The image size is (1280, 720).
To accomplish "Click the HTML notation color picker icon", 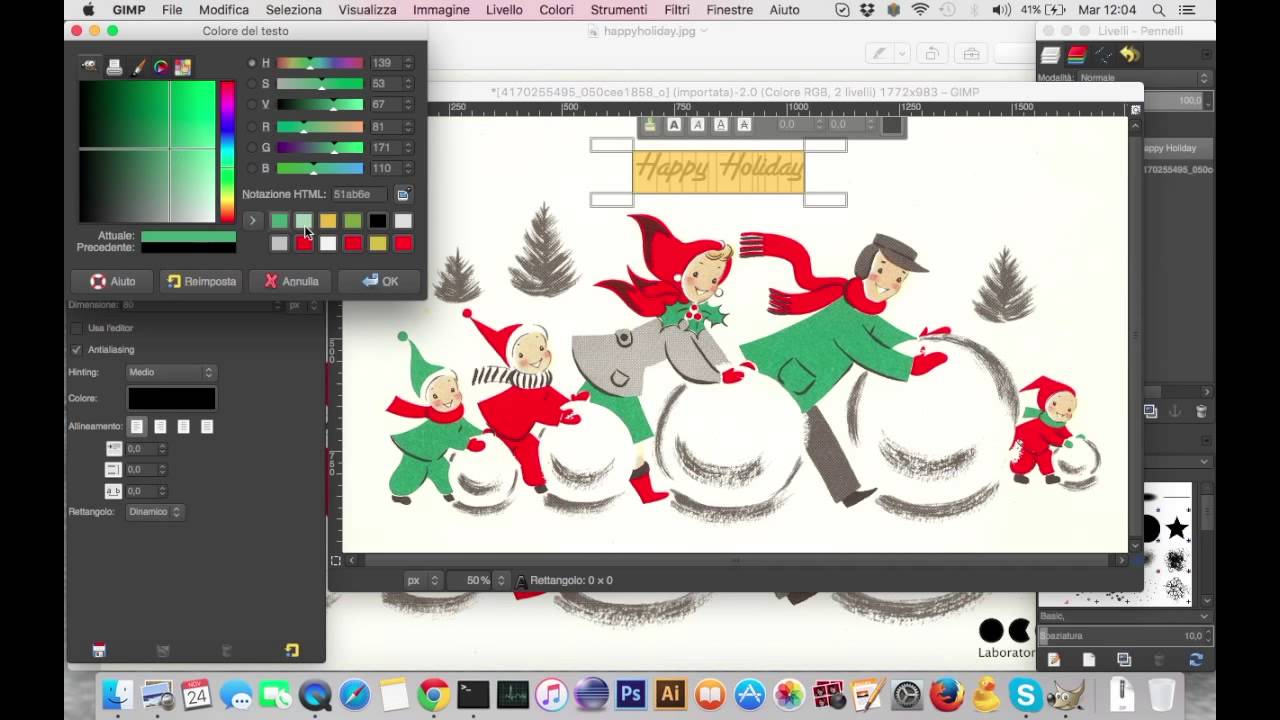I will coord(403,194).
